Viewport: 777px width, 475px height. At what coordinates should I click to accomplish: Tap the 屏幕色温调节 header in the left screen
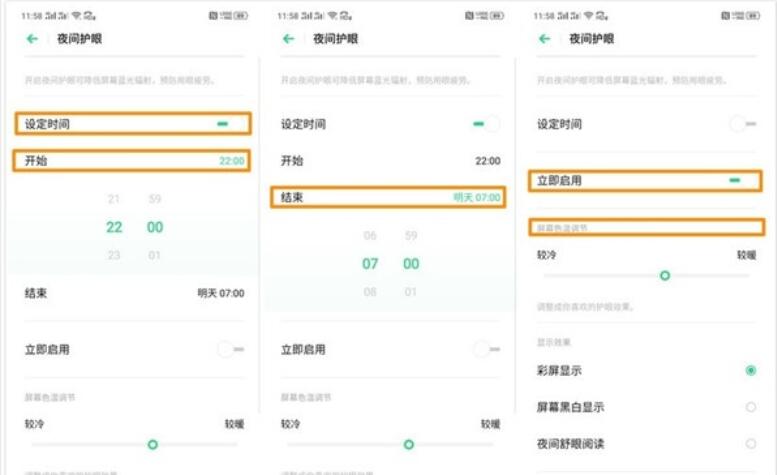(50, 397)
